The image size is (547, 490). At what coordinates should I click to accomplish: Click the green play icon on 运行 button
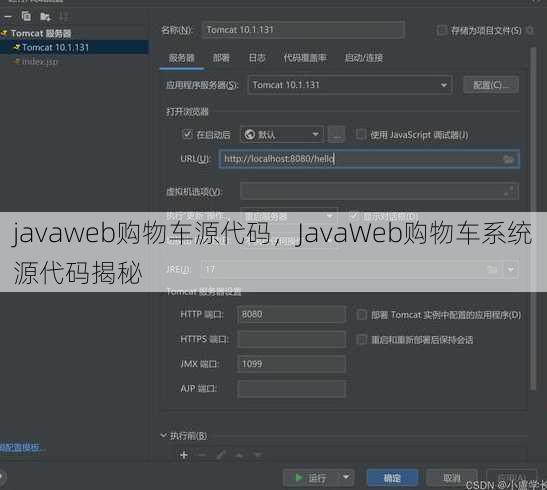click(x=298, y=477)
